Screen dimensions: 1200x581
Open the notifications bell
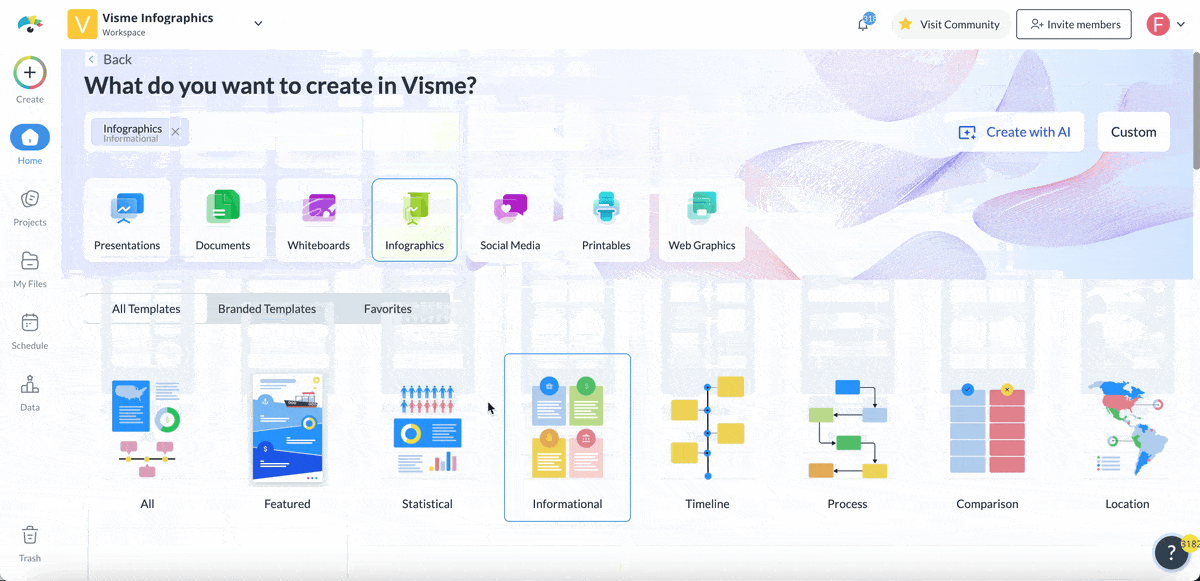click(863, 25)
